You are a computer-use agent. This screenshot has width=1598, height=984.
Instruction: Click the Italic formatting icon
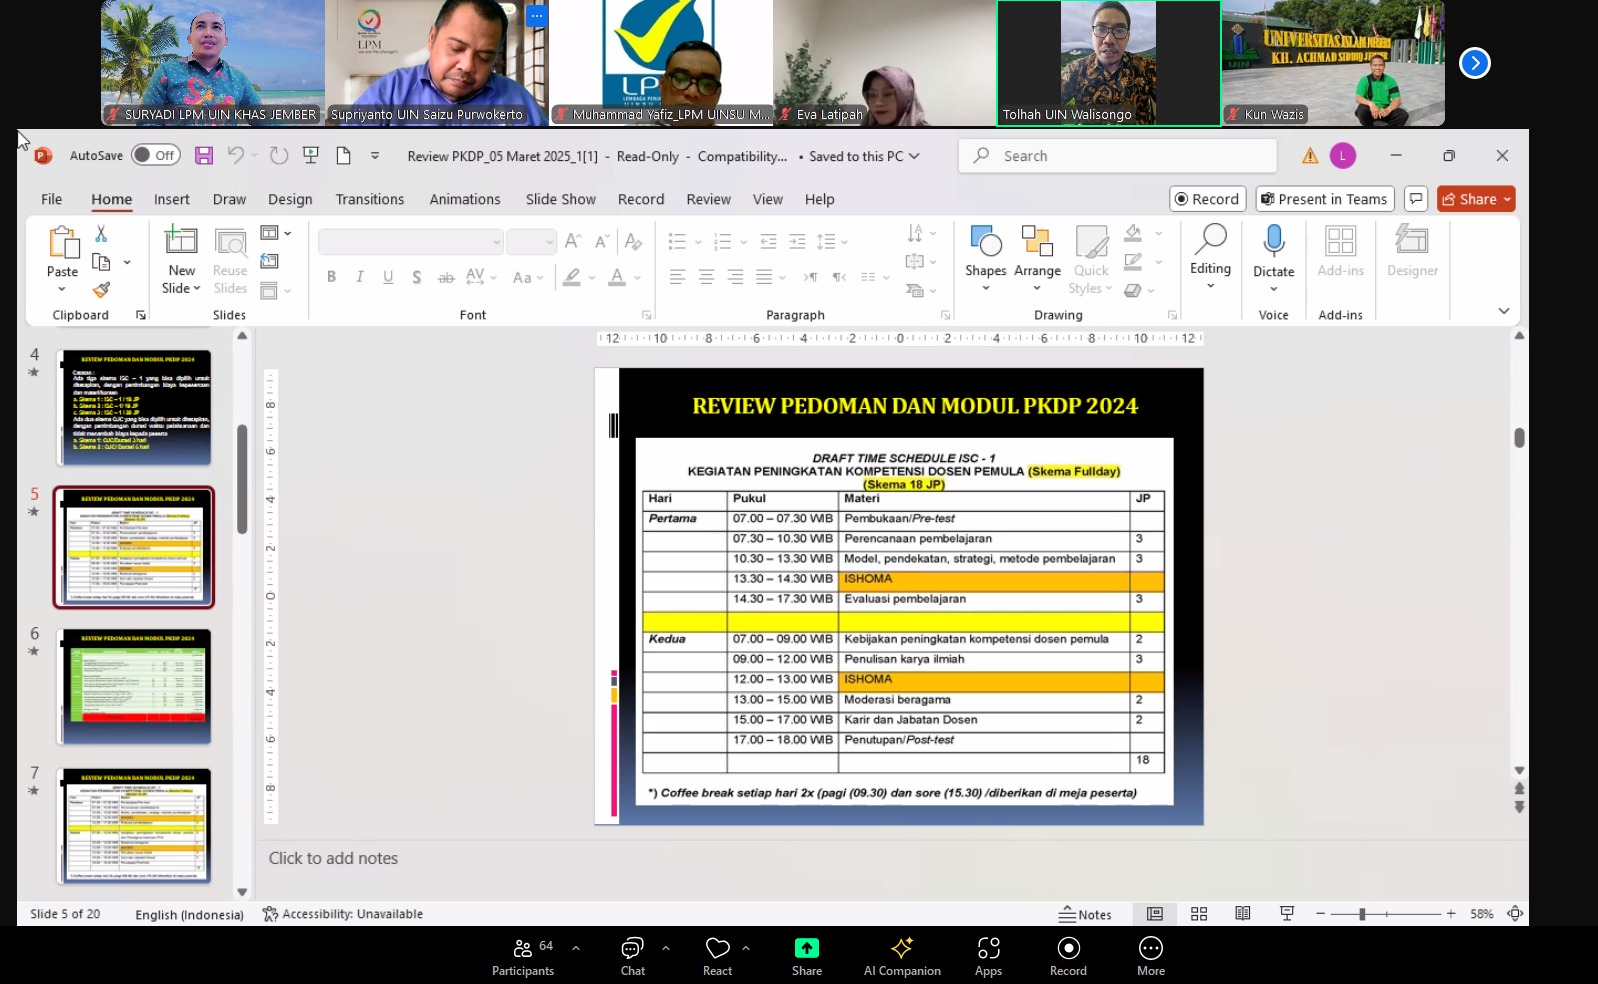click(x=359, y=277)
